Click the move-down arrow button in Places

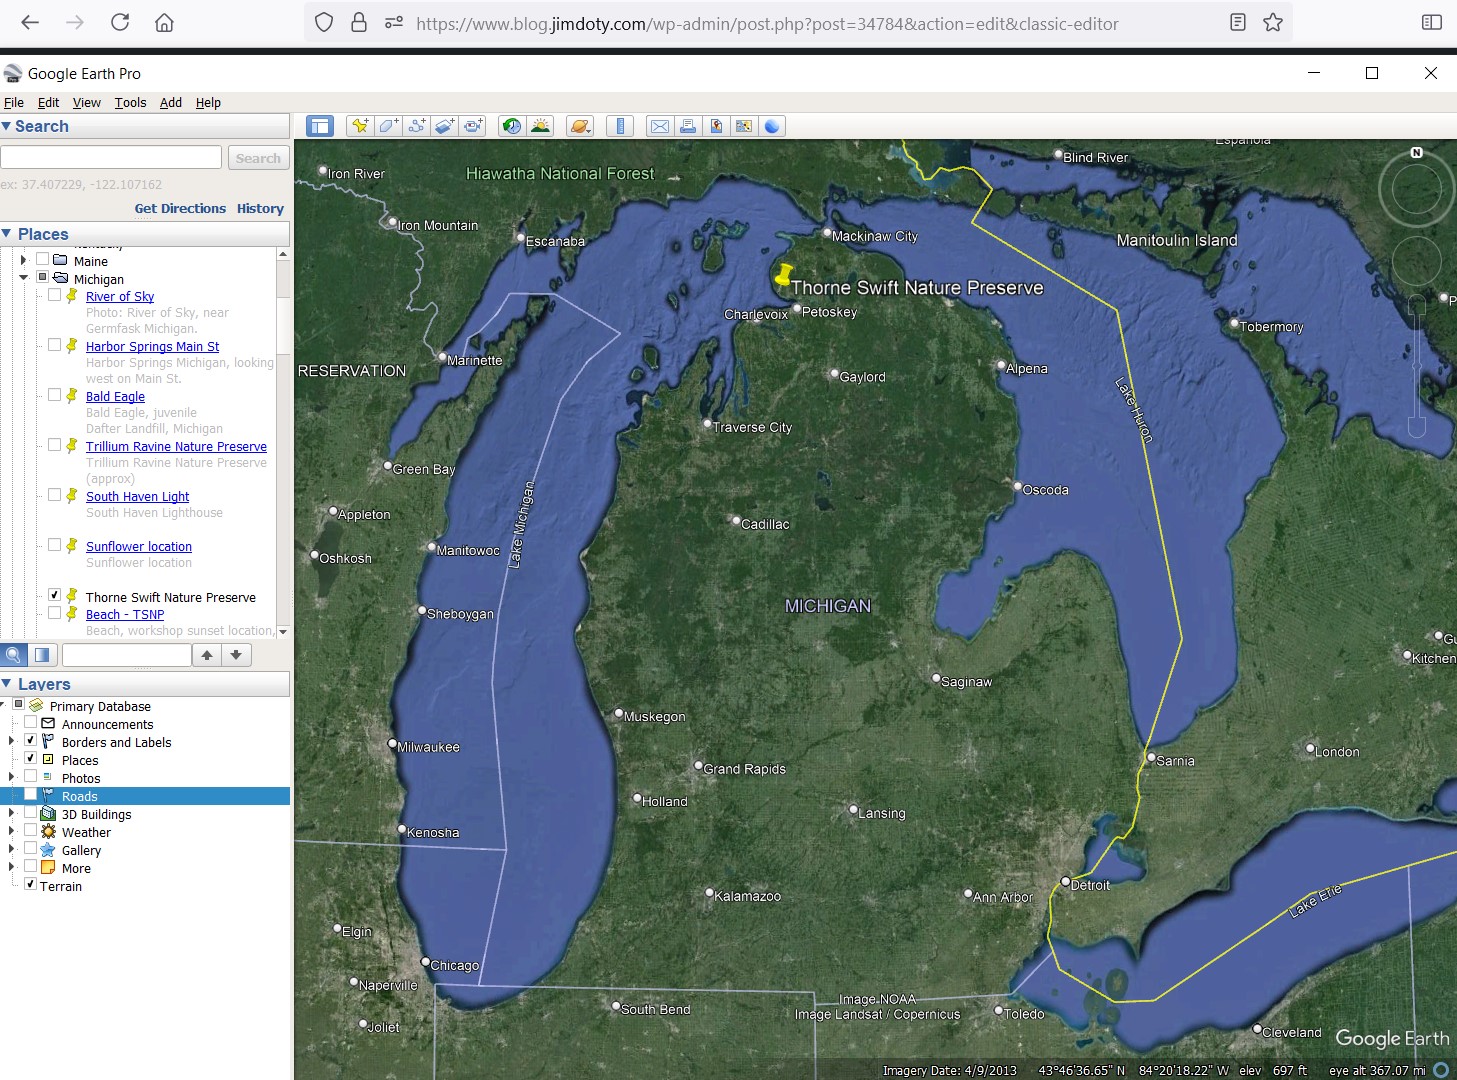(x=236, y=655)
